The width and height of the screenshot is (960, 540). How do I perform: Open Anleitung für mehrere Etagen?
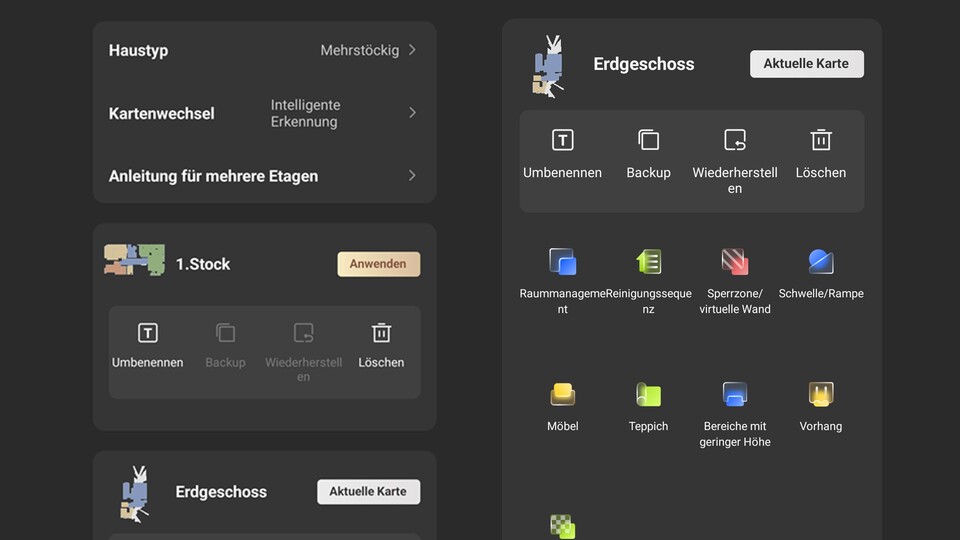tap(264, 176)
